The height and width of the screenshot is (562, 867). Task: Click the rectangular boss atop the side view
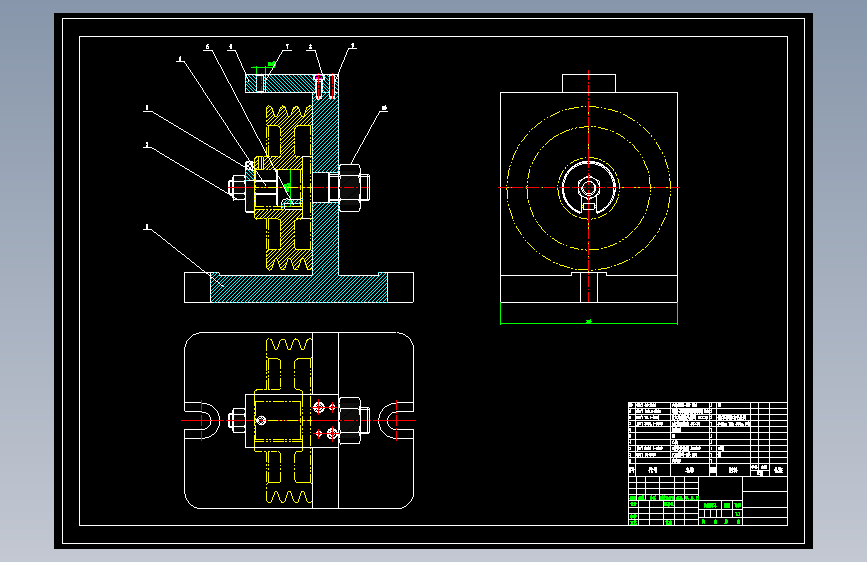pos(589,84)
